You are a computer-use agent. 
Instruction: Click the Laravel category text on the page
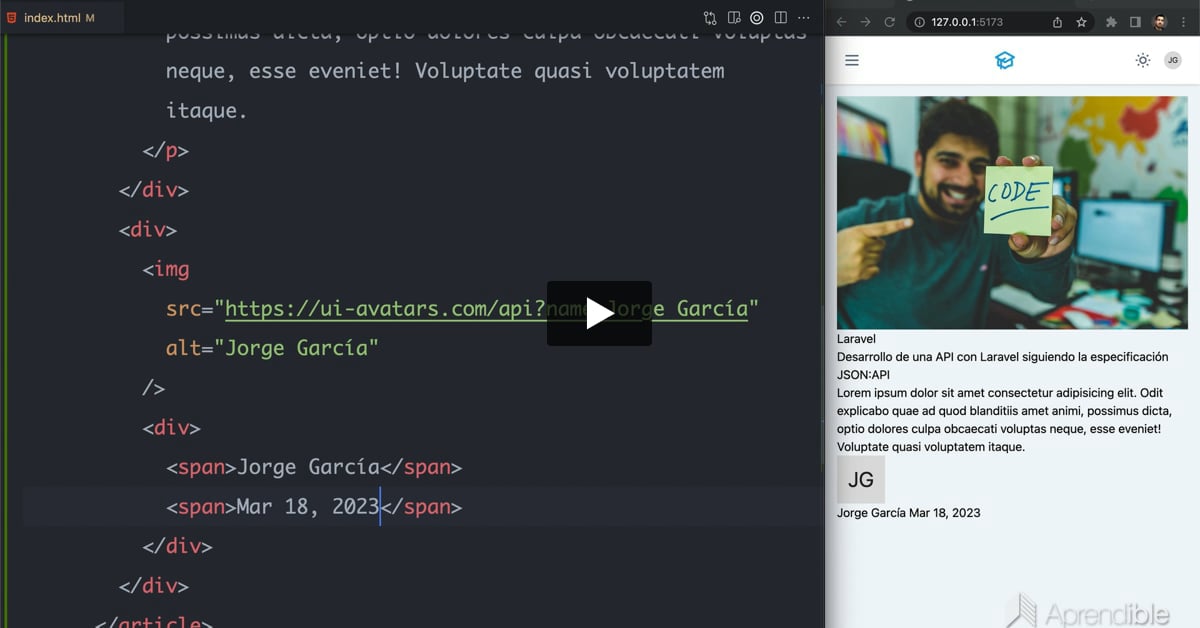(856, 339)
